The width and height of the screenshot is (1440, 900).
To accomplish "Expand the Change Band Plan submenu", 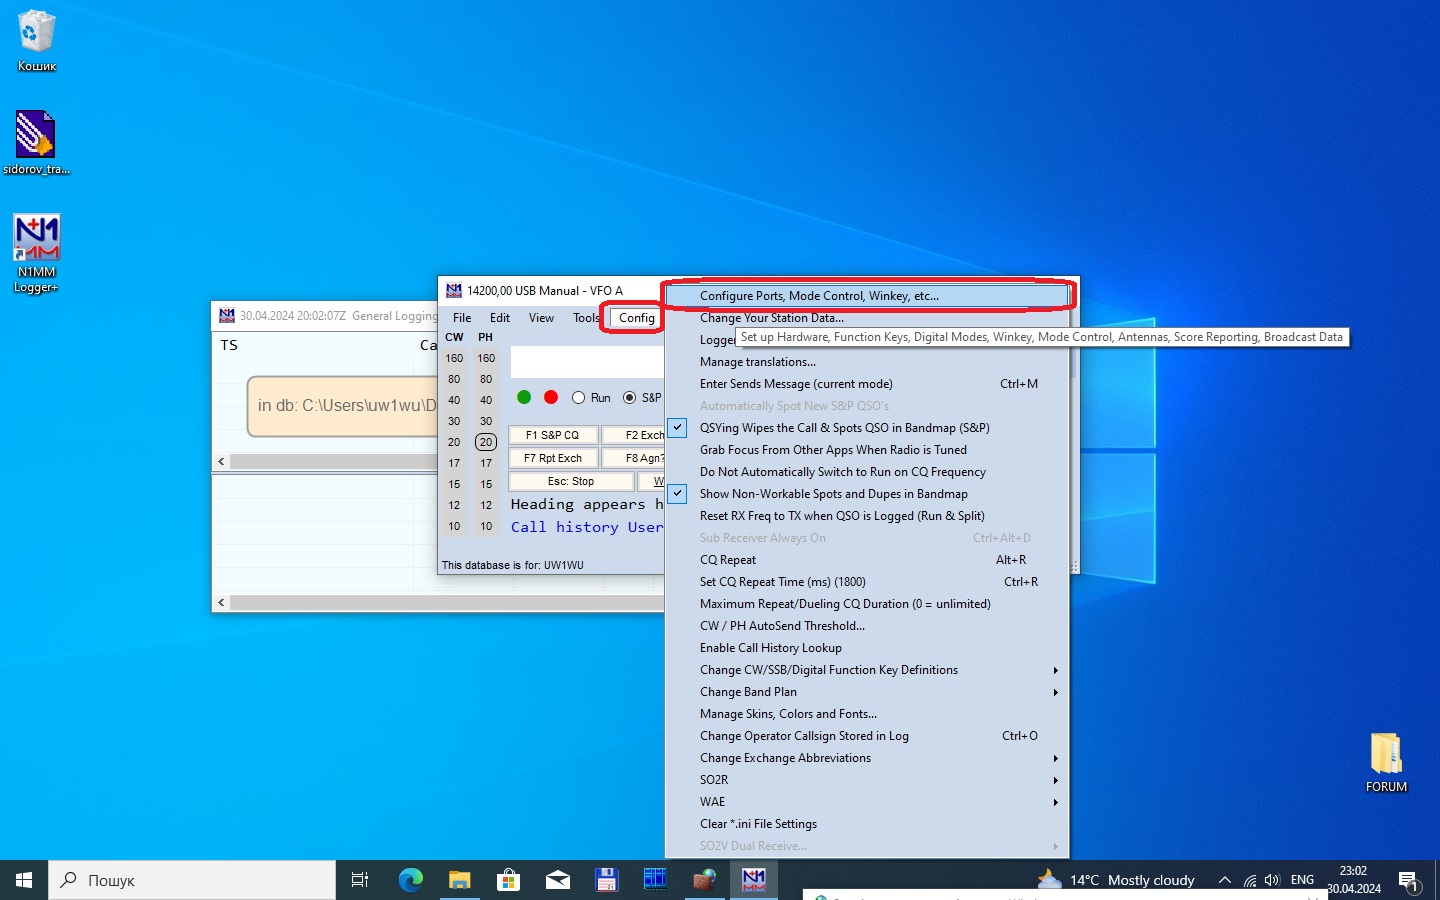I will click(x=867, y=692).
